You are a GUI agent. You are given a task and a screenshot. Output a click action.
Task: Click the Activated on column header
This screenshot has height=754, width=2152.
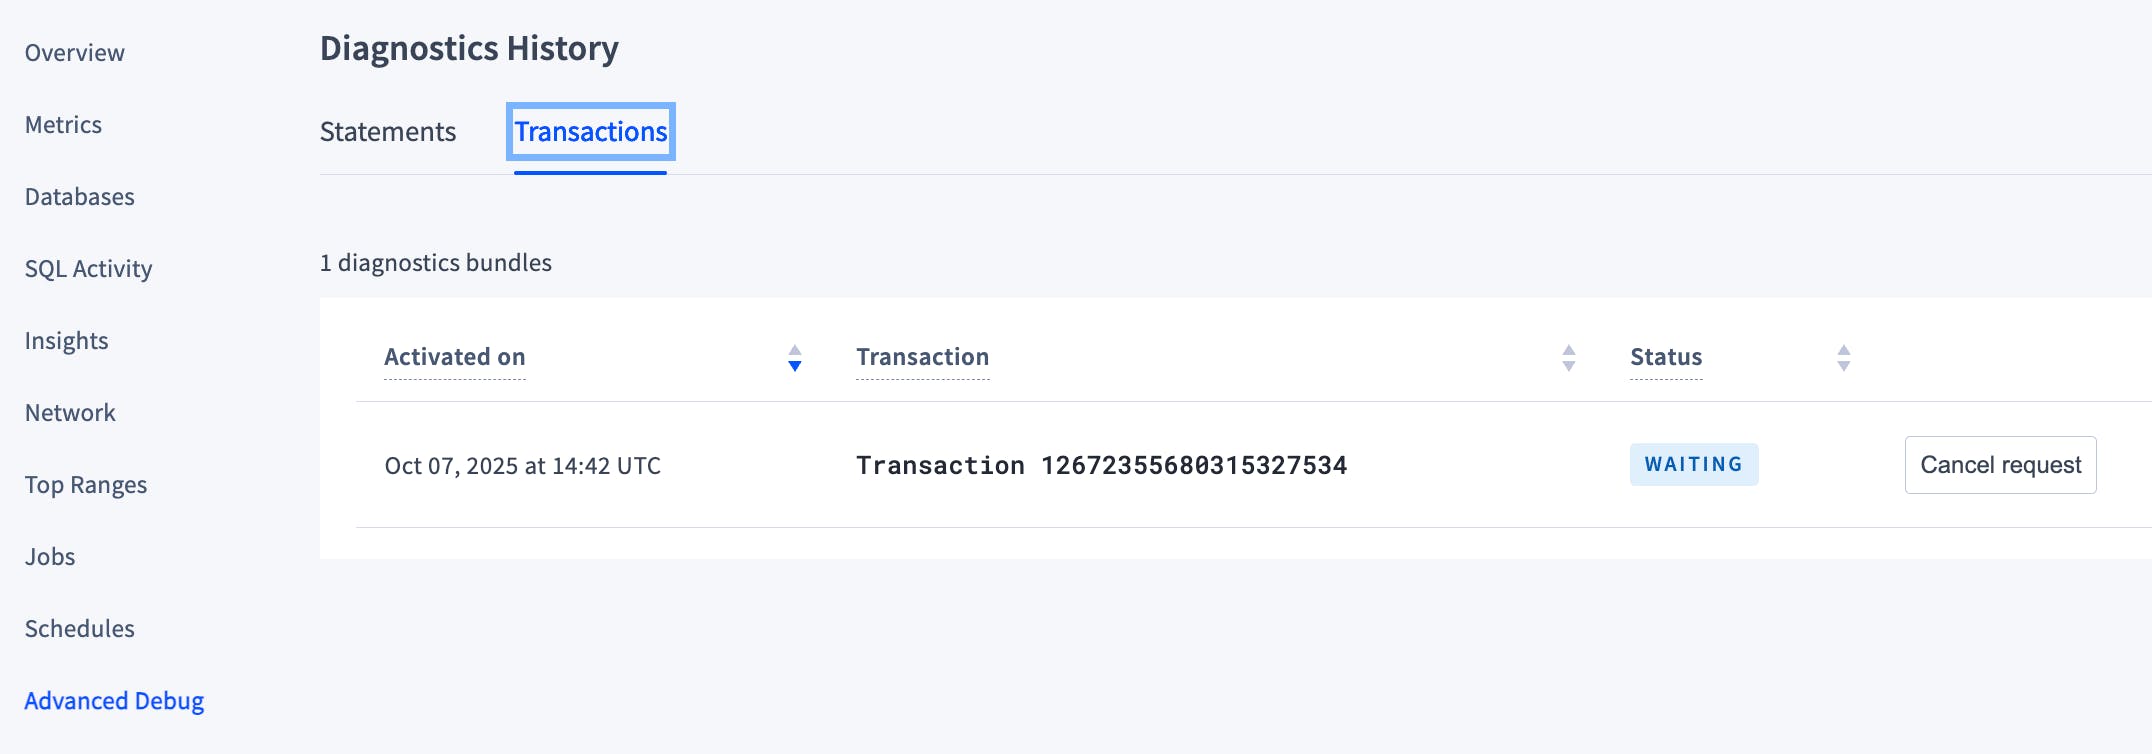pos(455,356)
